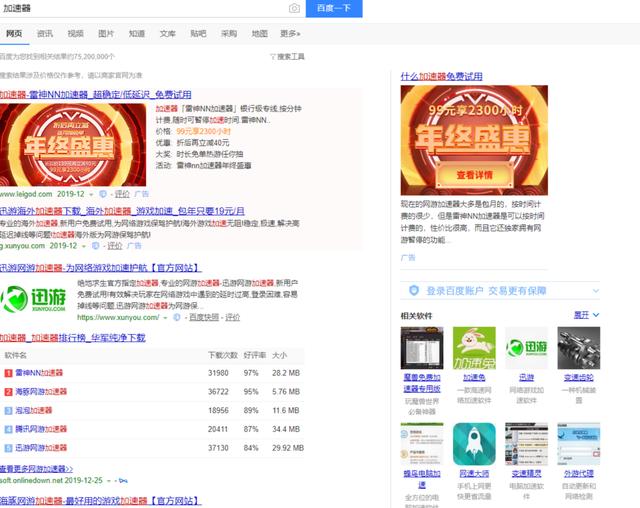
Task: Click the green 迅游 logo in search result
Action: [33, 299]
